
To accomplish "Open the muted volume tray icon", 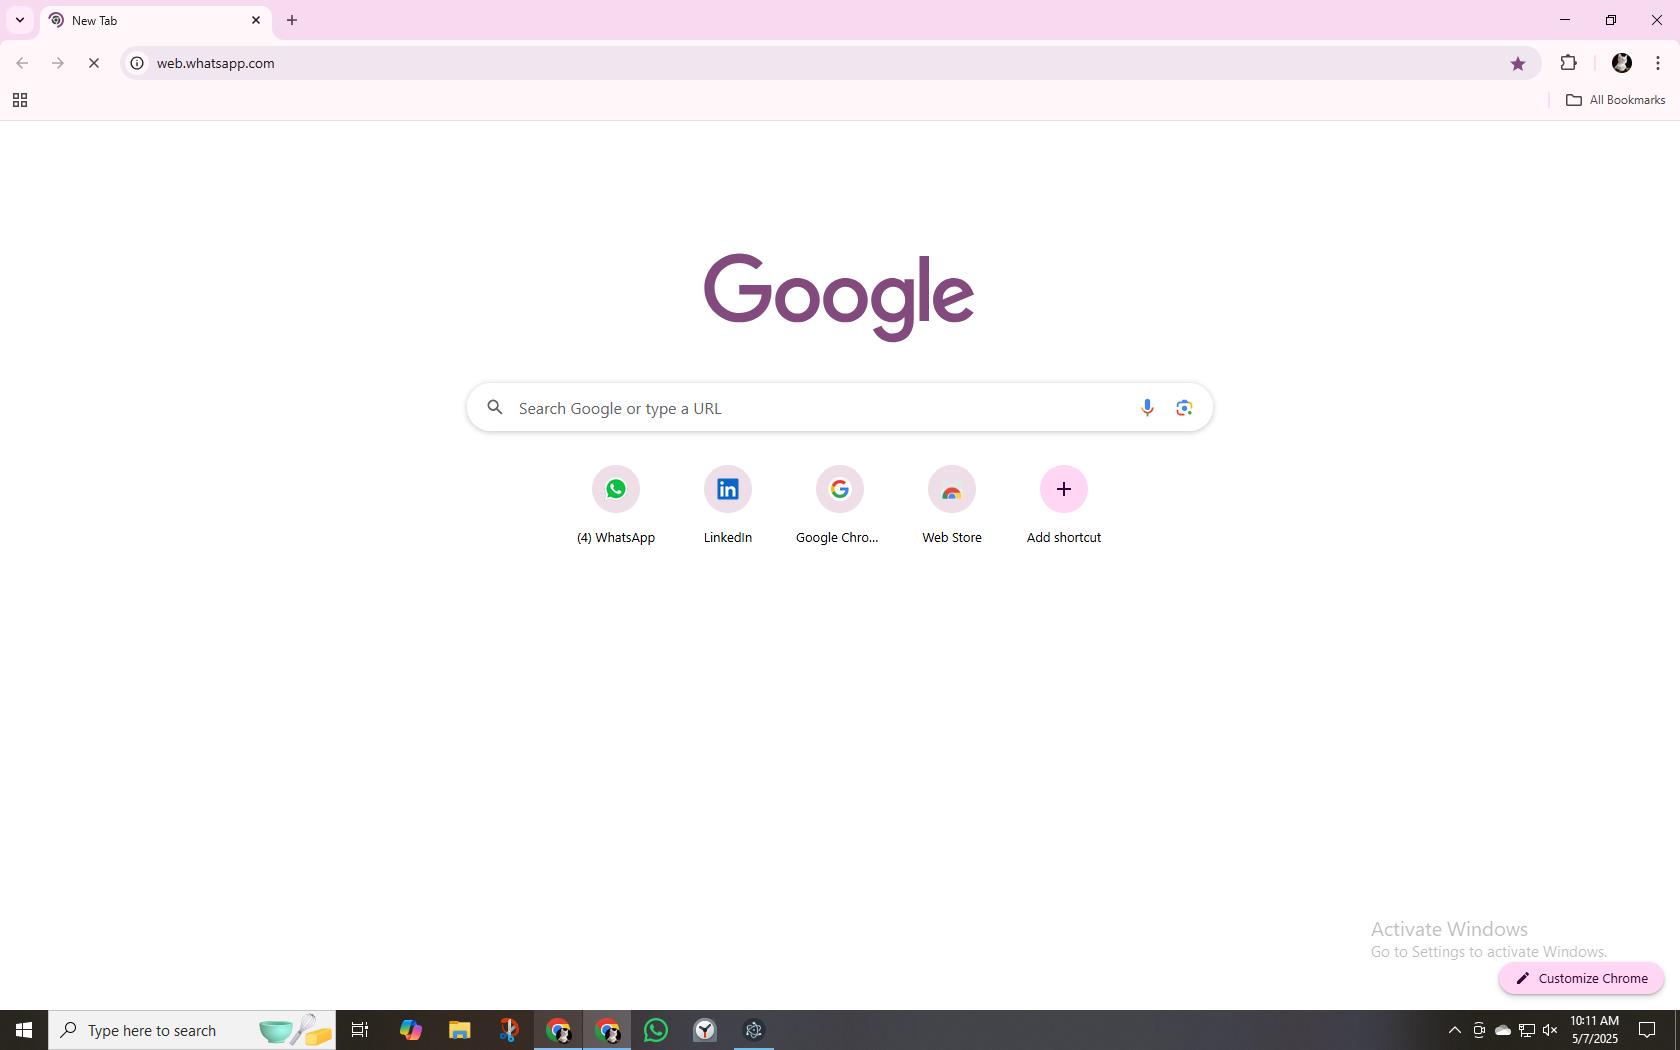I will click(1550, 1030).
